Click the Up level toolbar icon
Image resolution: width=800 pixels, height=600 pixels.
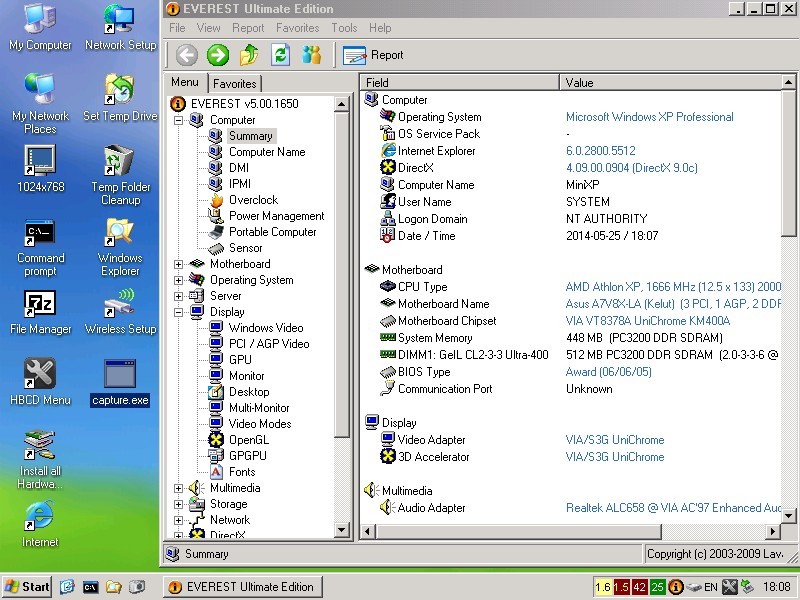coord(249,55)
